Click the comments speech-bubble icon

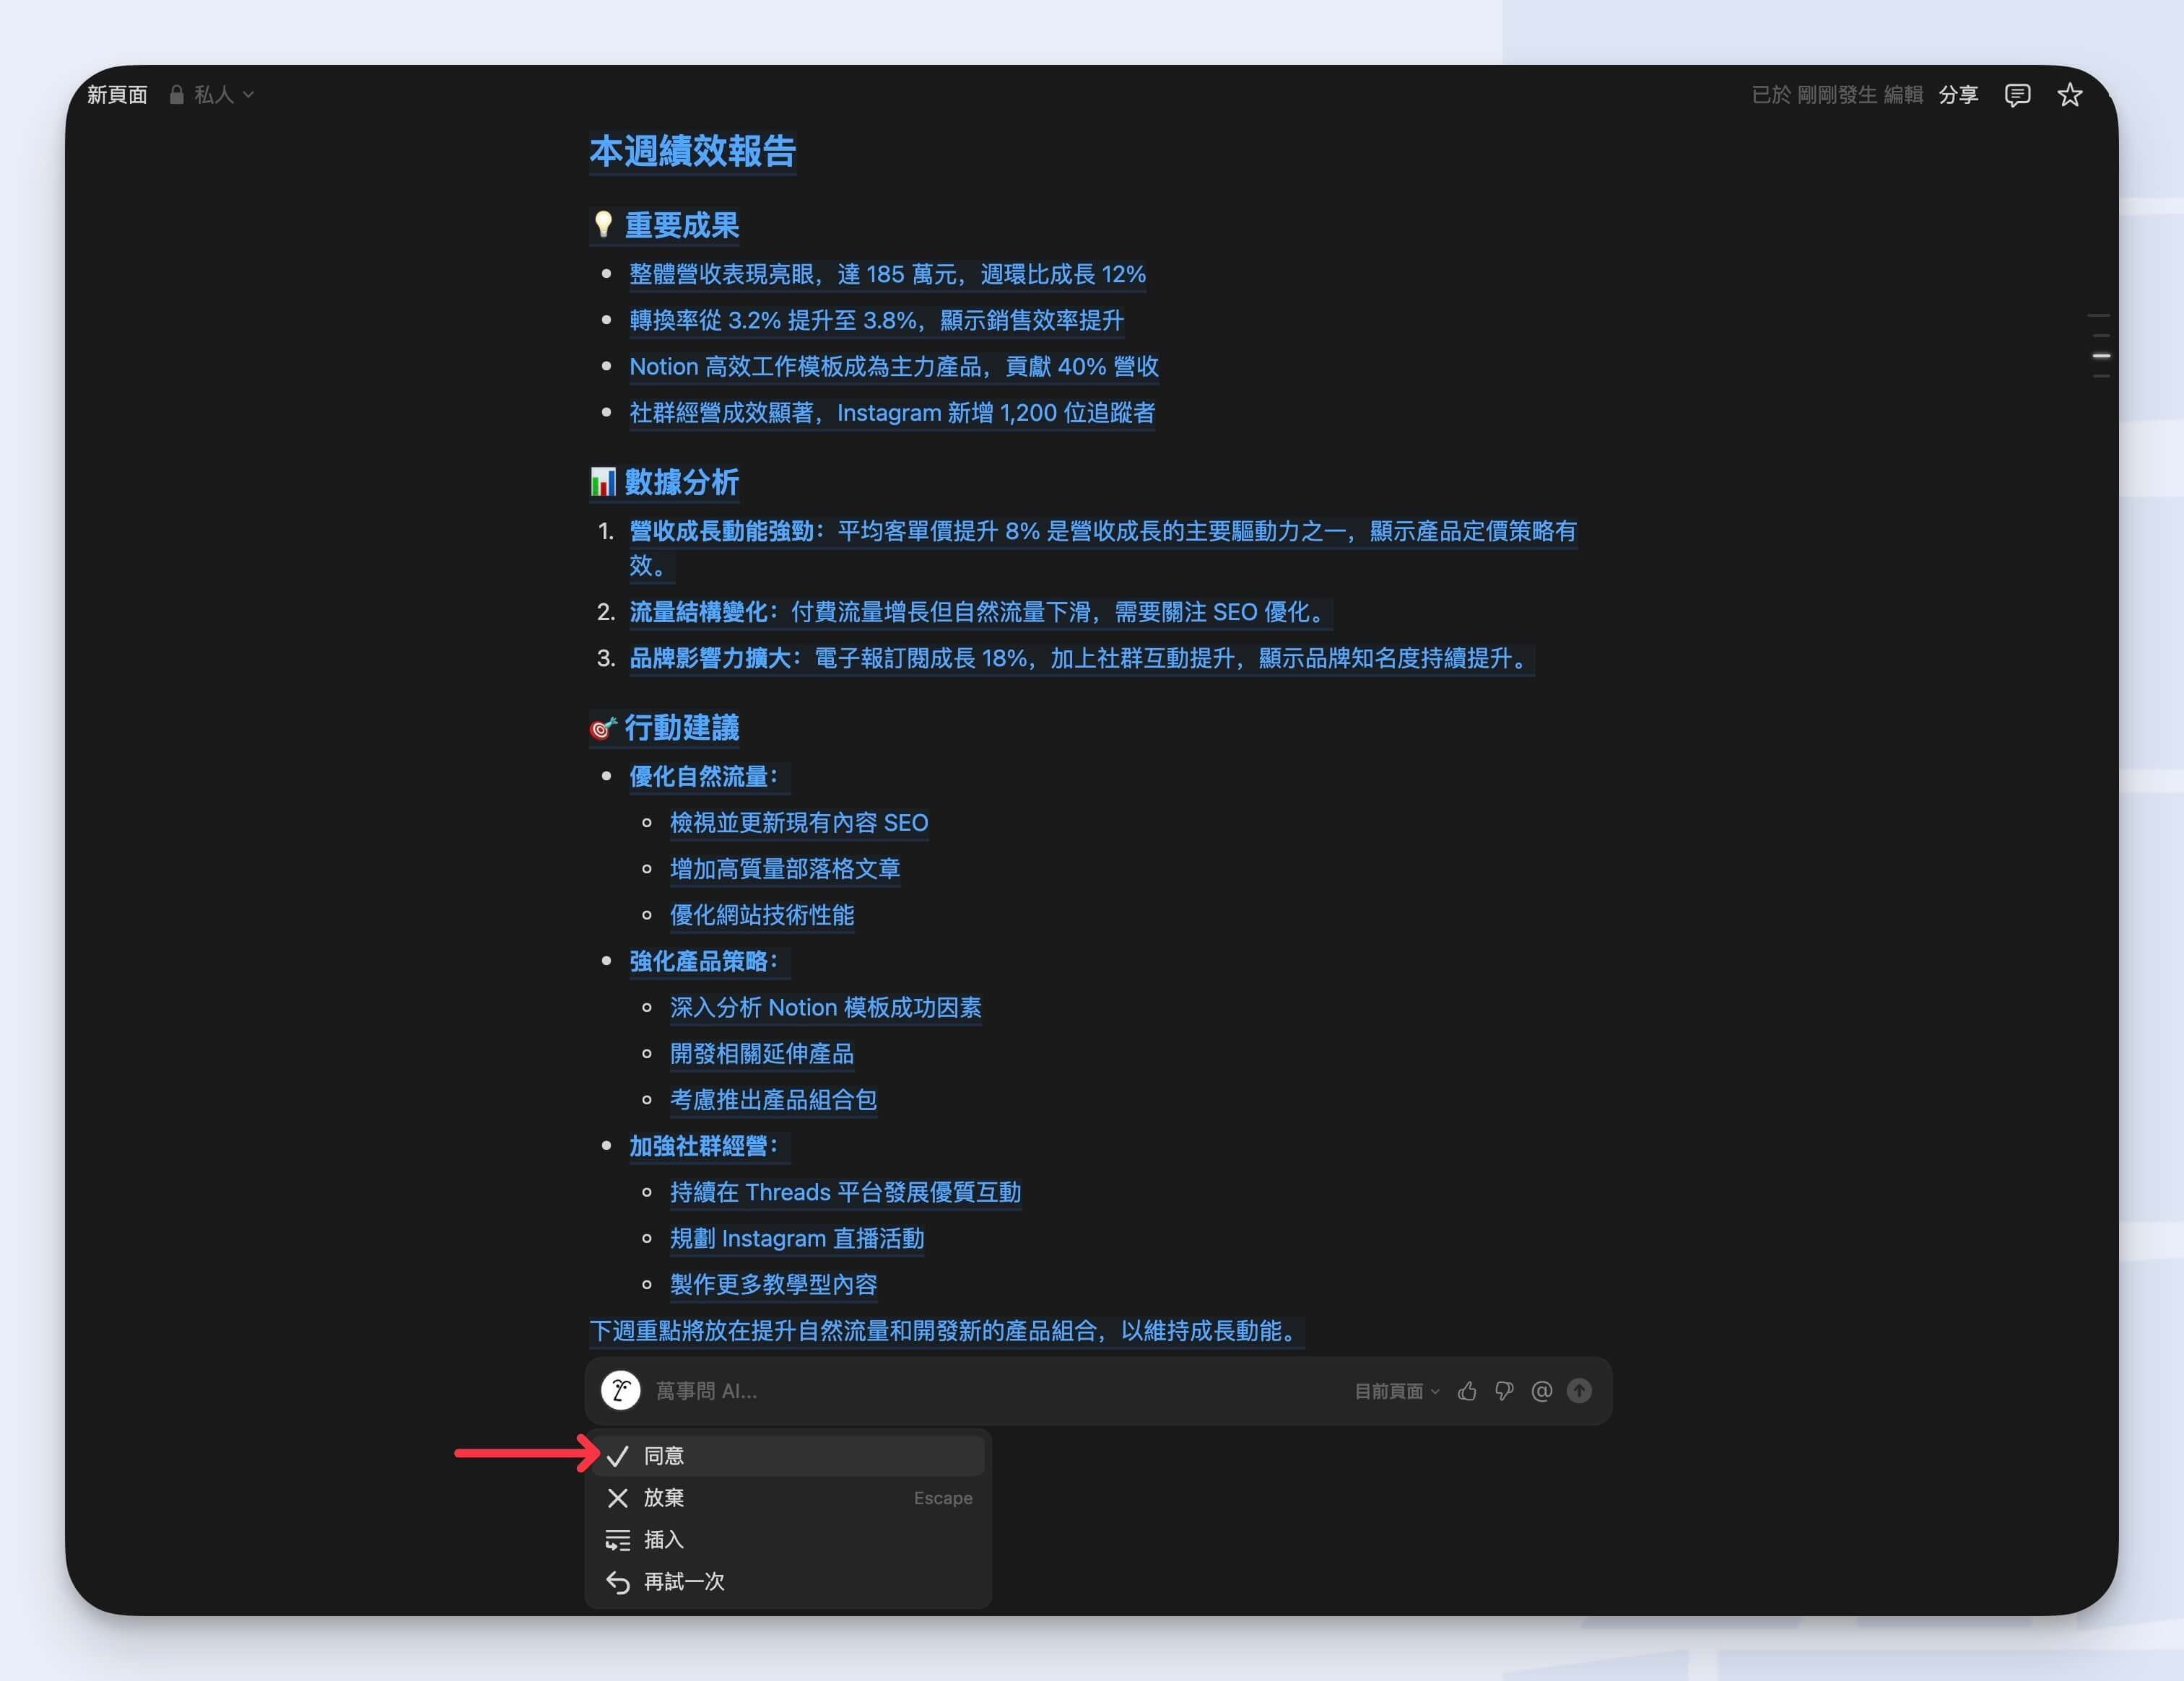tap(2017, 95)
